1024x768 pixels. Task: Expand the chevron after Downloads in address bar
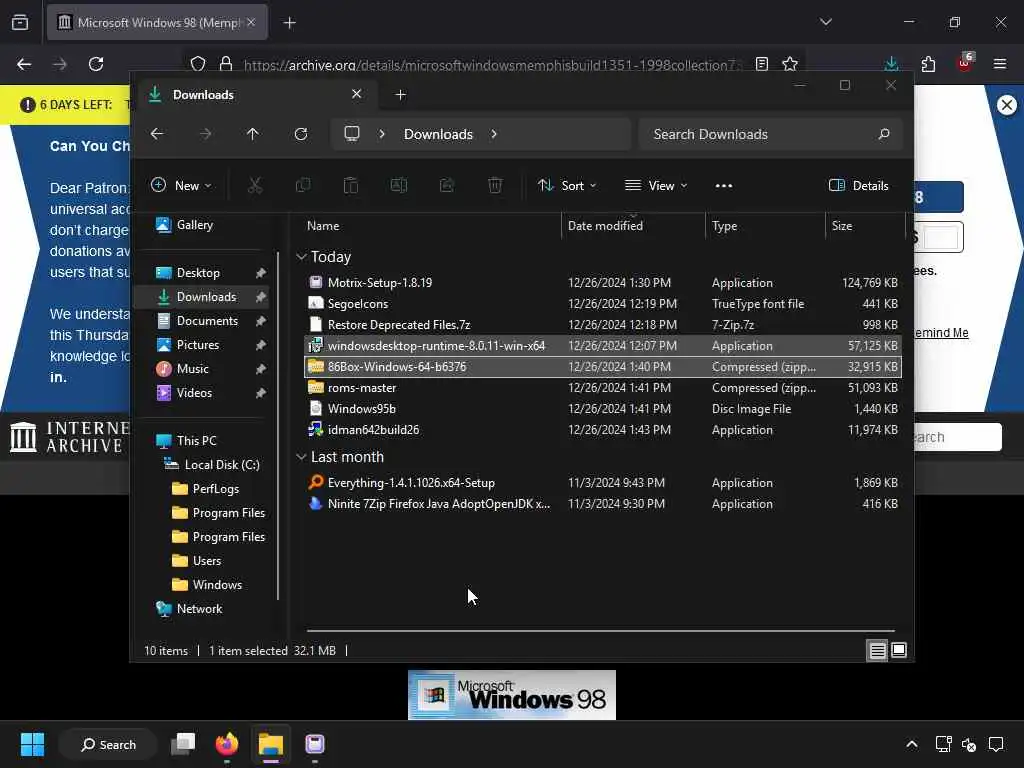tap(494, 134)
